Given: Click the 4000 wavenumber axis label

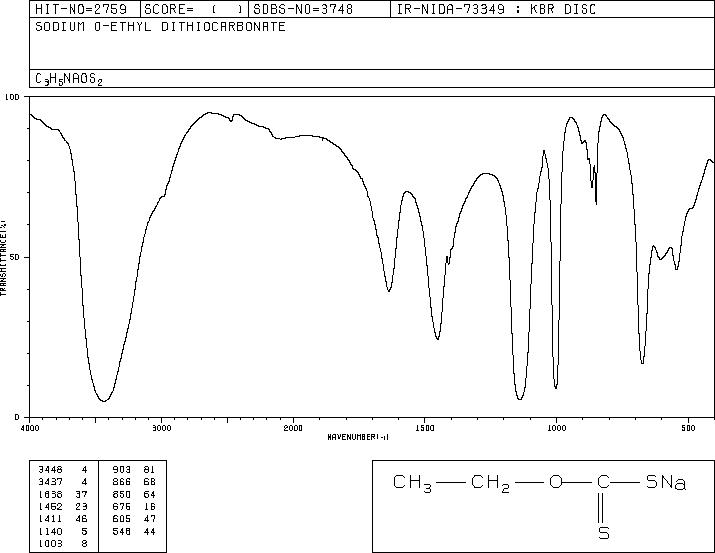Looking at the screenshot, I should click(30, 428).
